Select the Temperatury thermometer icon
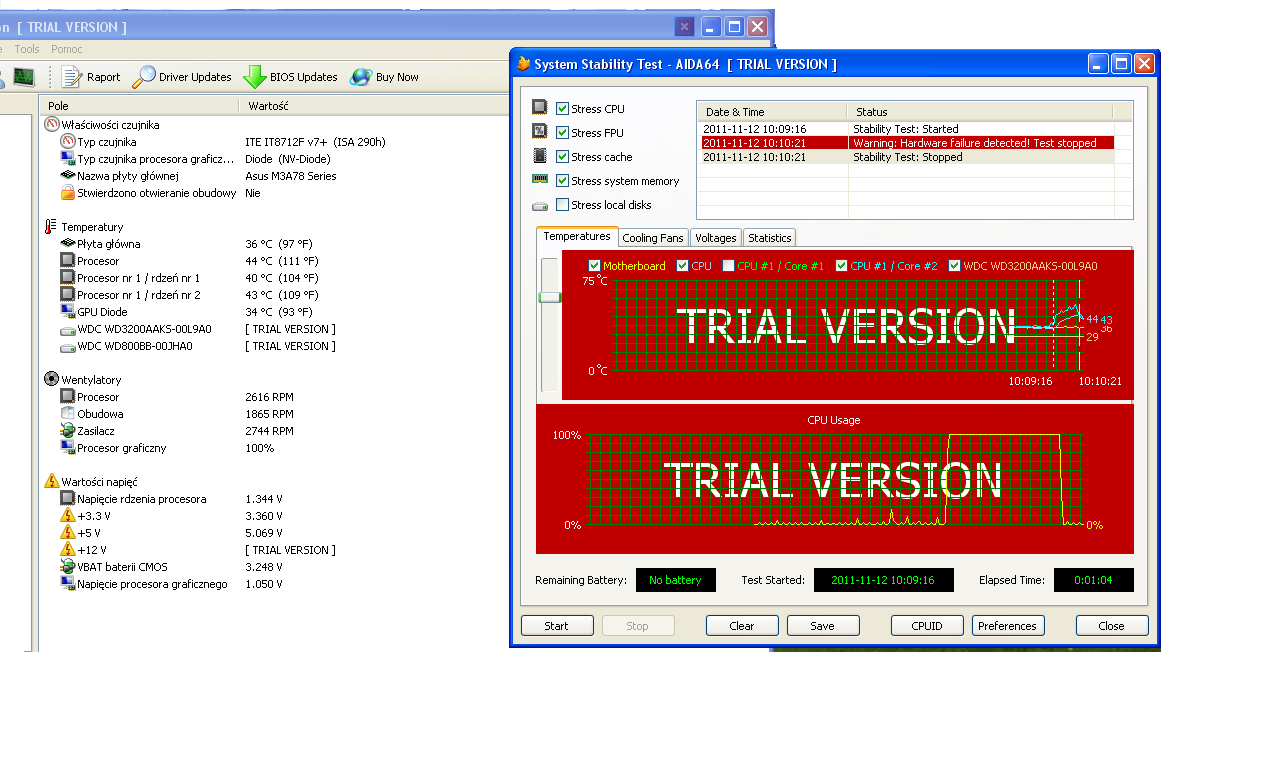The image size is (1280, 768). 52,227
